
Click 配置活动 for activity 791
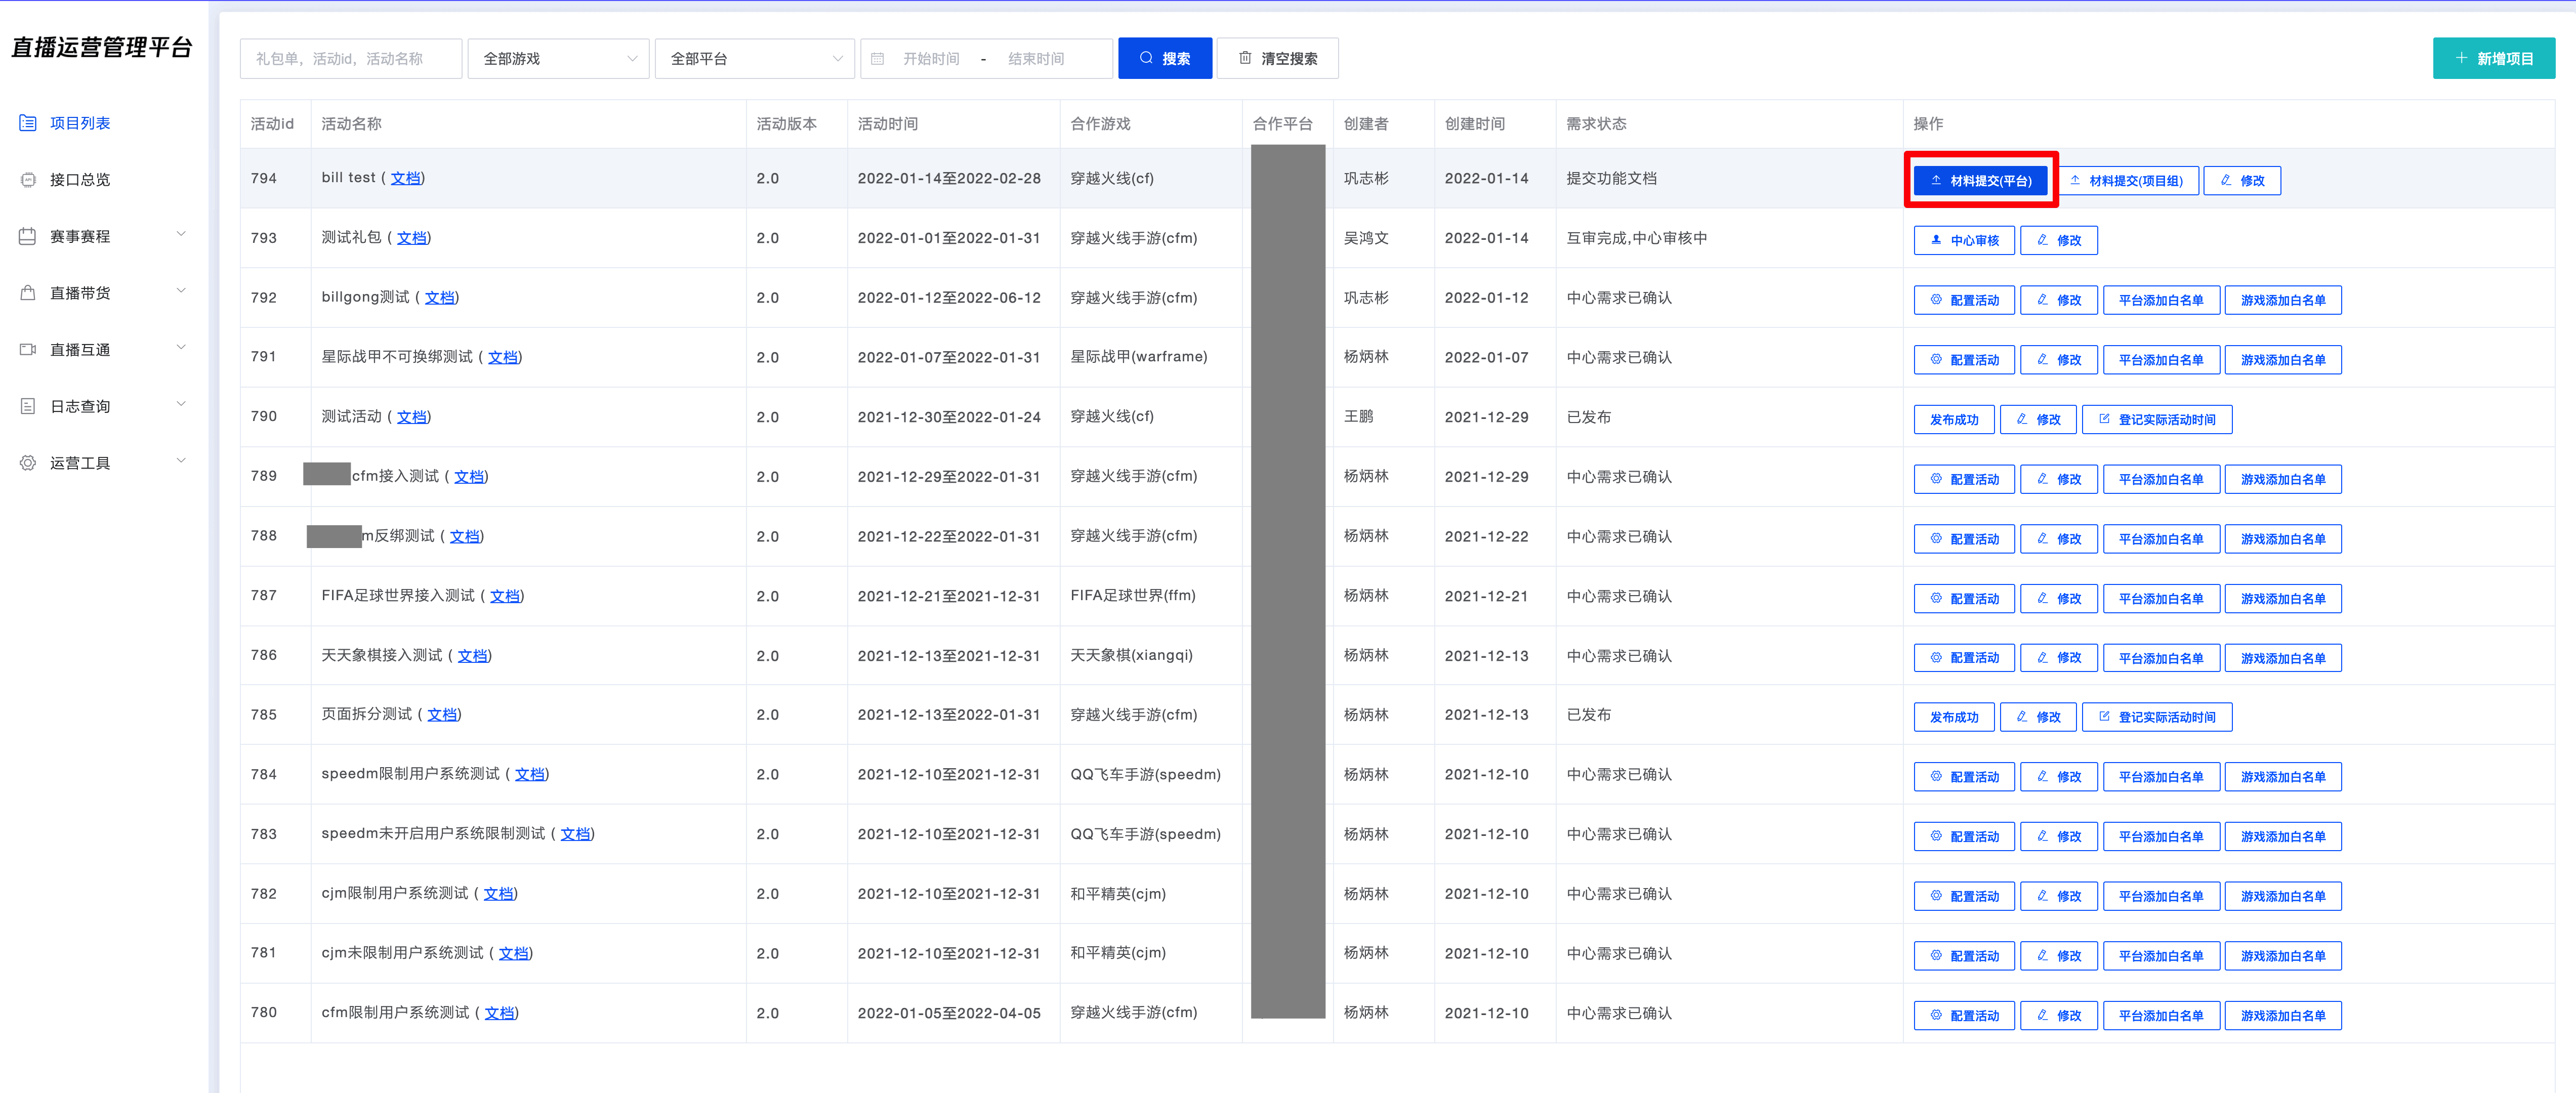tap(1964, 360)
